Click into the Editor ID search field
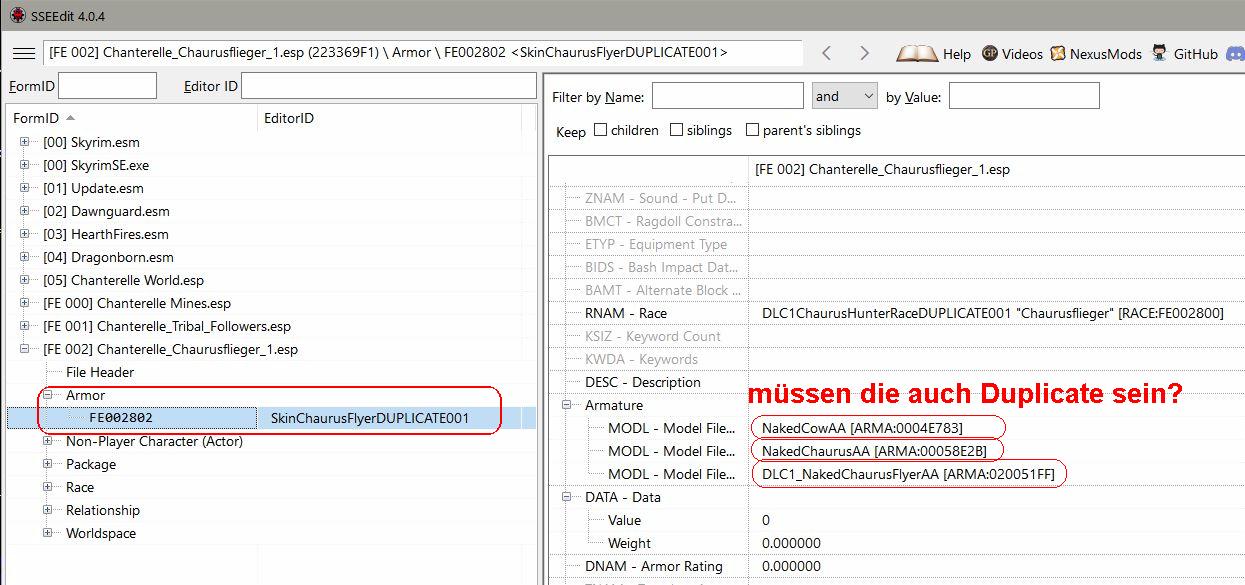Viewport: 1245px width, 585px height. coord(388,86)
